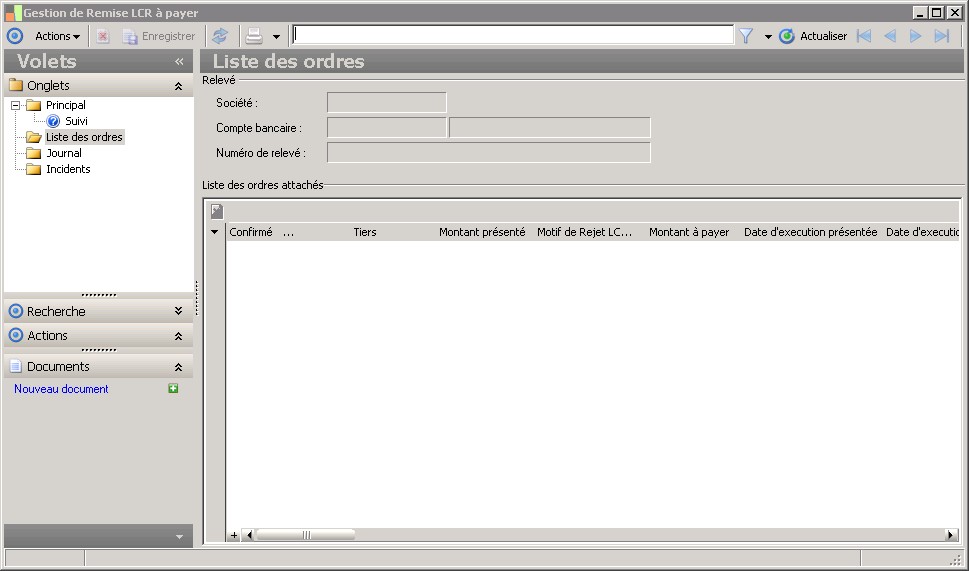Click the printer icon
This screenshot has height=571, width=969.
point(254,36)
